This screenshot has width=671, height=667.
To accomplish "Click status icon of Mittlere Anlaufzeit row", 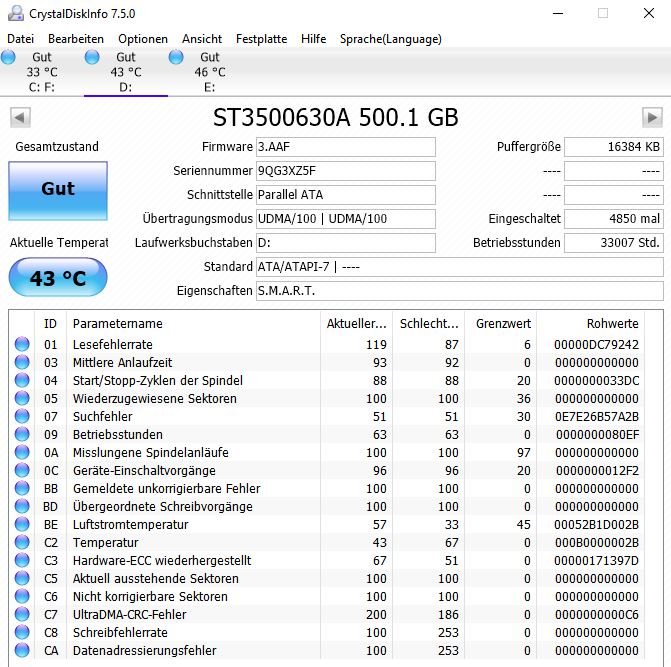I will point(22,362).
